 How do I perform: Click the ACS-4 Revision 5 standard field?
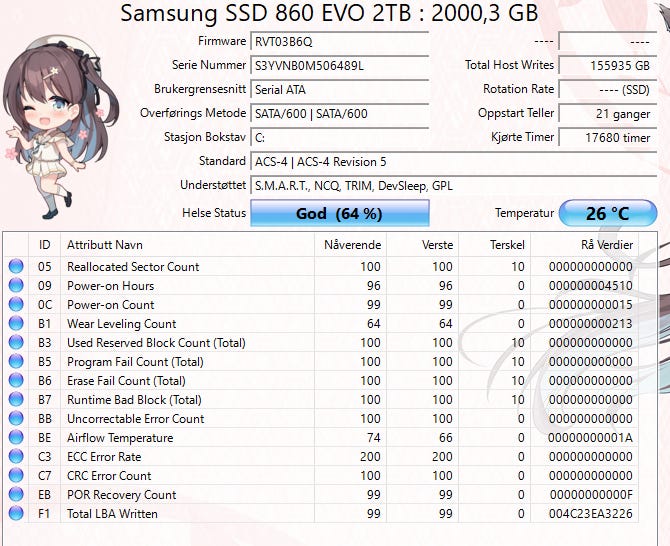[x=454, y=162]
